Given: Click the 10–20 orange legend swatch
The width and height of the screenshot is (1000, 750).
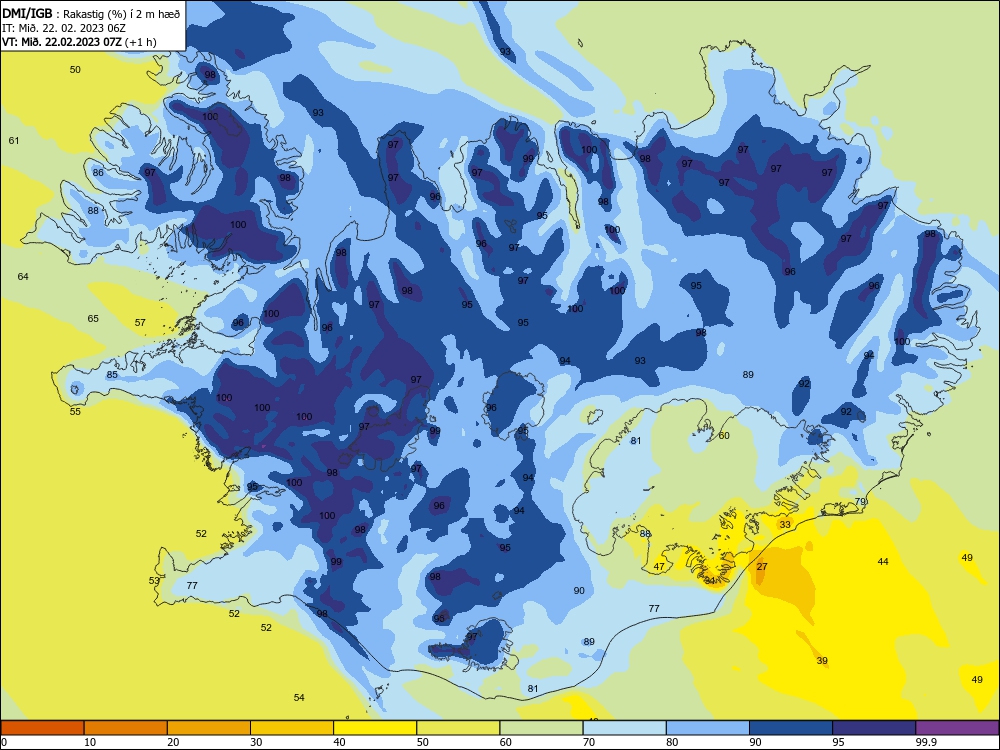Looking at the screenshot, I should [126, 728].
